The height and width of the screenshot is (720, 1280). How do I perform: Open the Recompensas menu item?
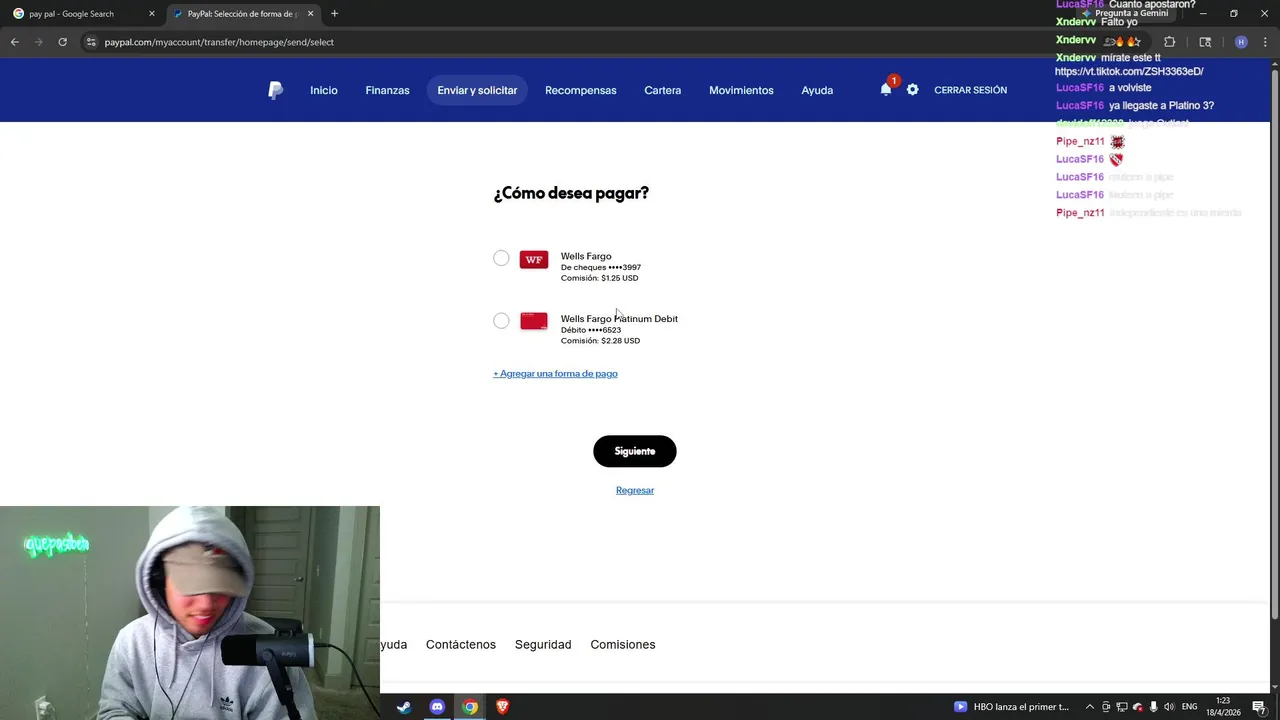[x=580, y=90]
